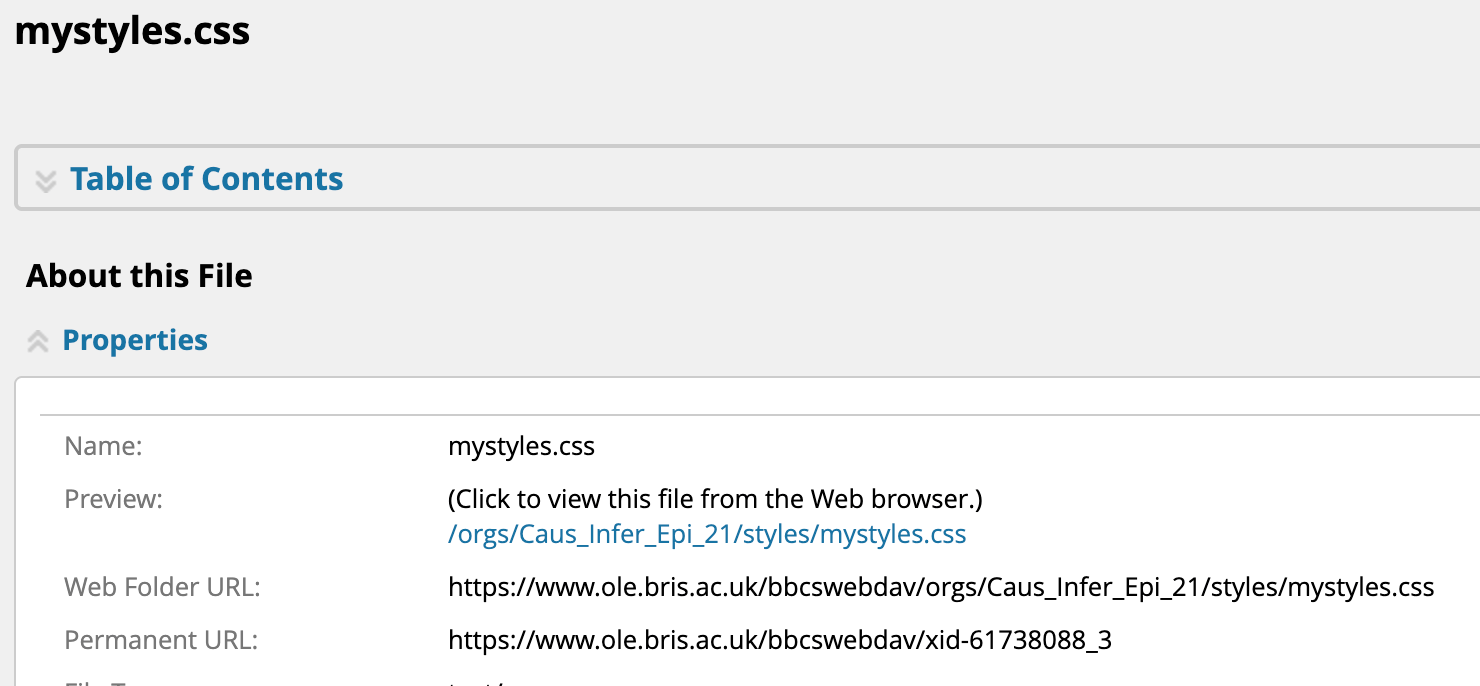1480x686 pixels.
Task: Click the mystyles.css page title
Action: coord(132,32)
